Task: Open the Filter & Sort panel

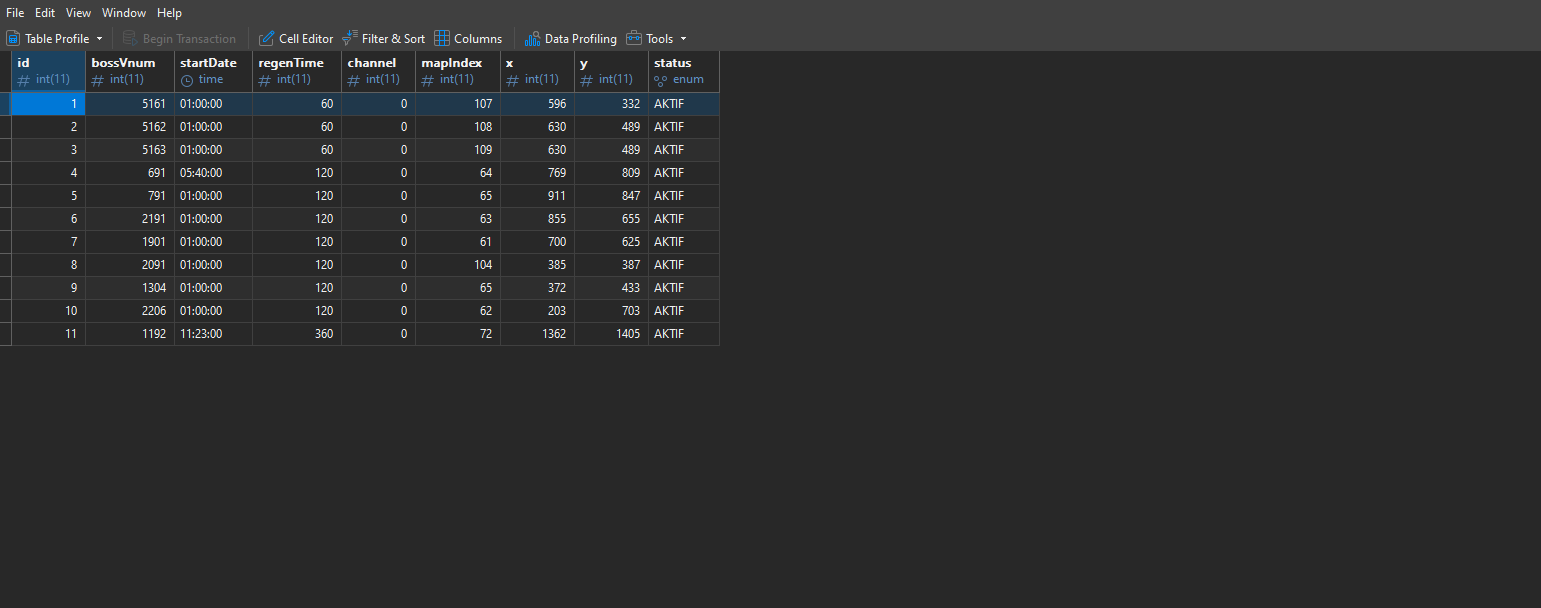Action: (383, 39)
